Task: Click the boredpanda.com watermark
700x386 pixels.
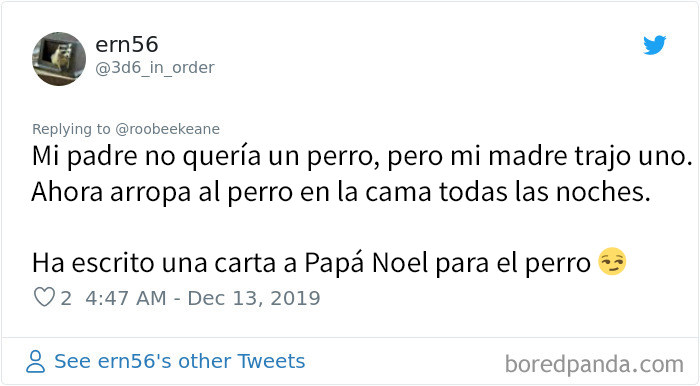Action: coord(594,364)
